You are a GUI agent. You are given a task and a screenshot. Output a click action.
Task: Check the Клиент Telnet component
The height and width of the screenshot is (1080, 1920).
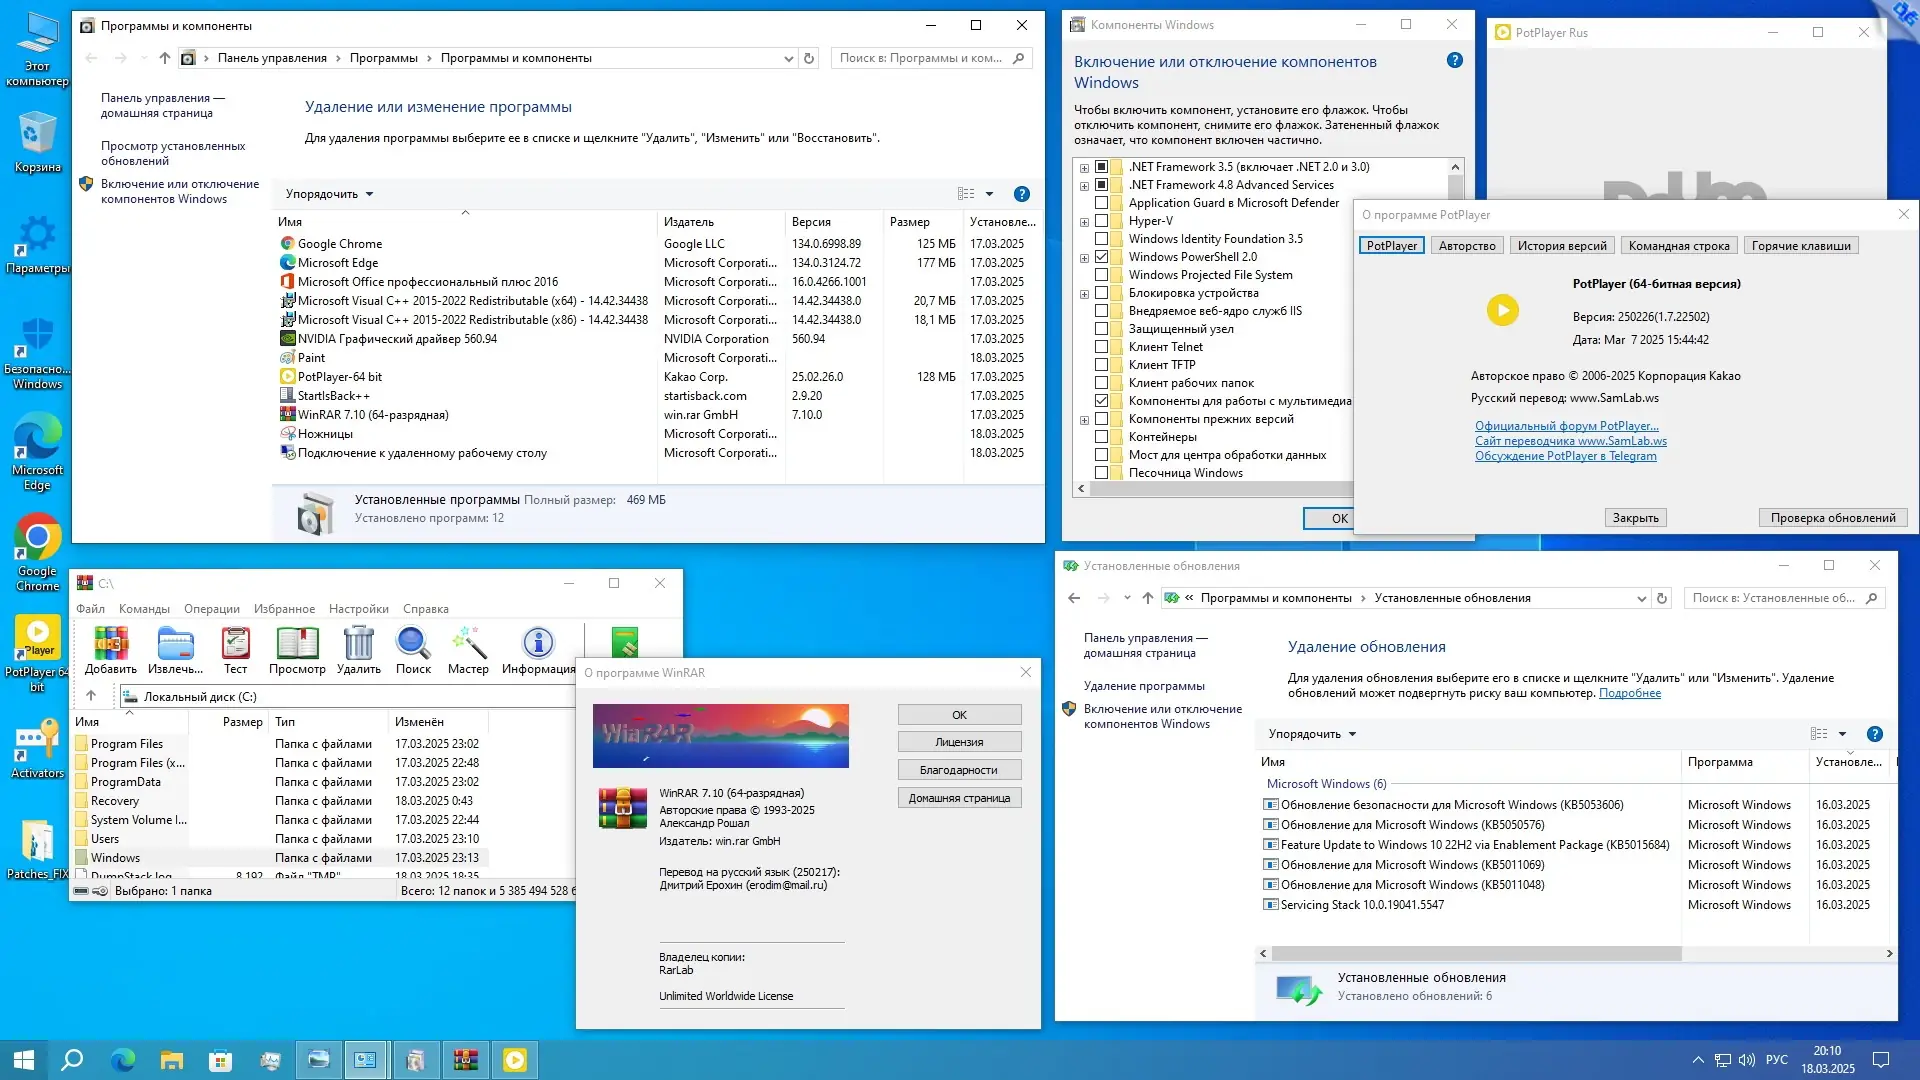click(1103, 347)
